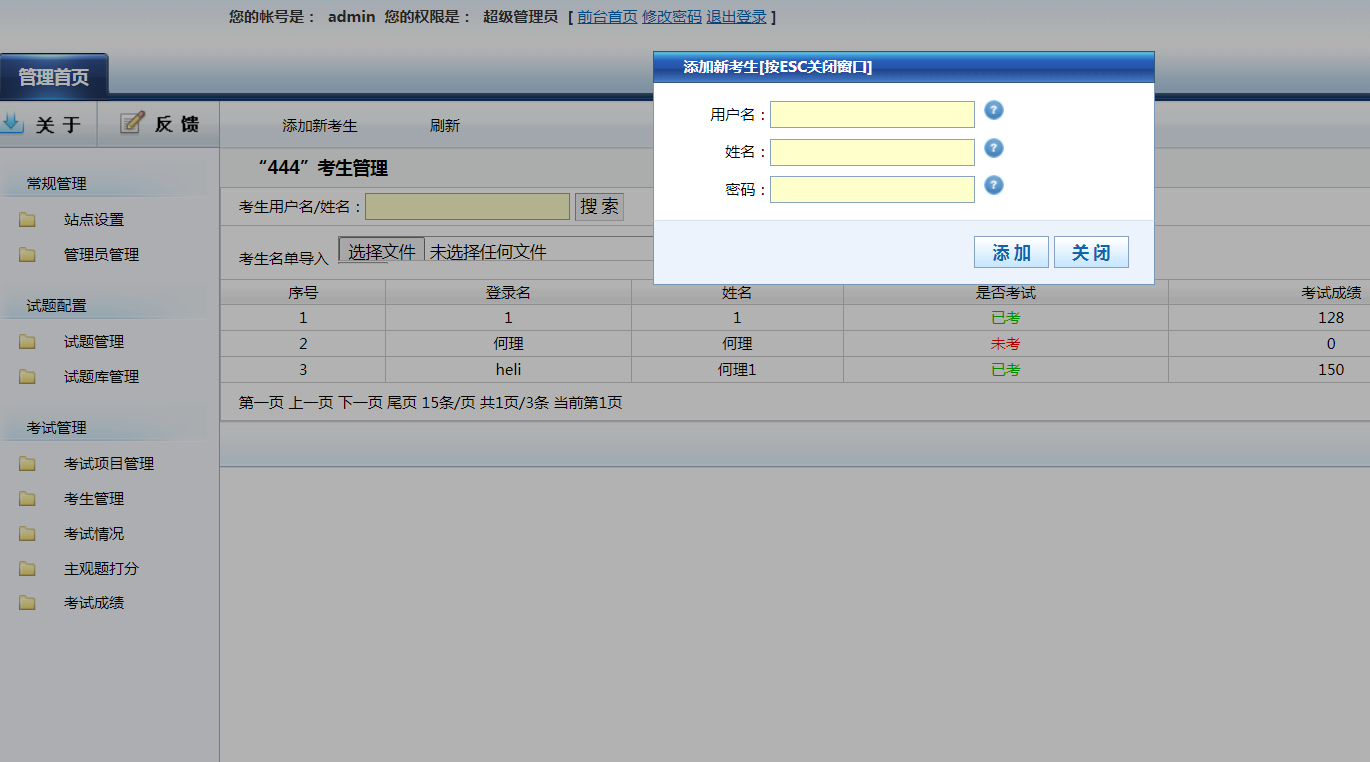The width and height of the screenshot is (1370, 762).
Task: Click folder icon next to 试题管理
Action: [27, 342]
